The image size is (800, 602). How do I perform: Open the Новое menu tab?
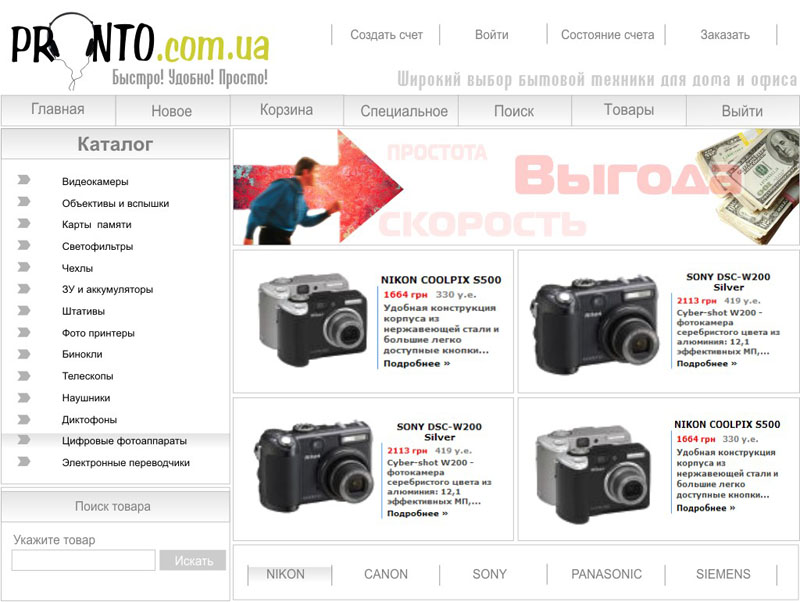172,111
